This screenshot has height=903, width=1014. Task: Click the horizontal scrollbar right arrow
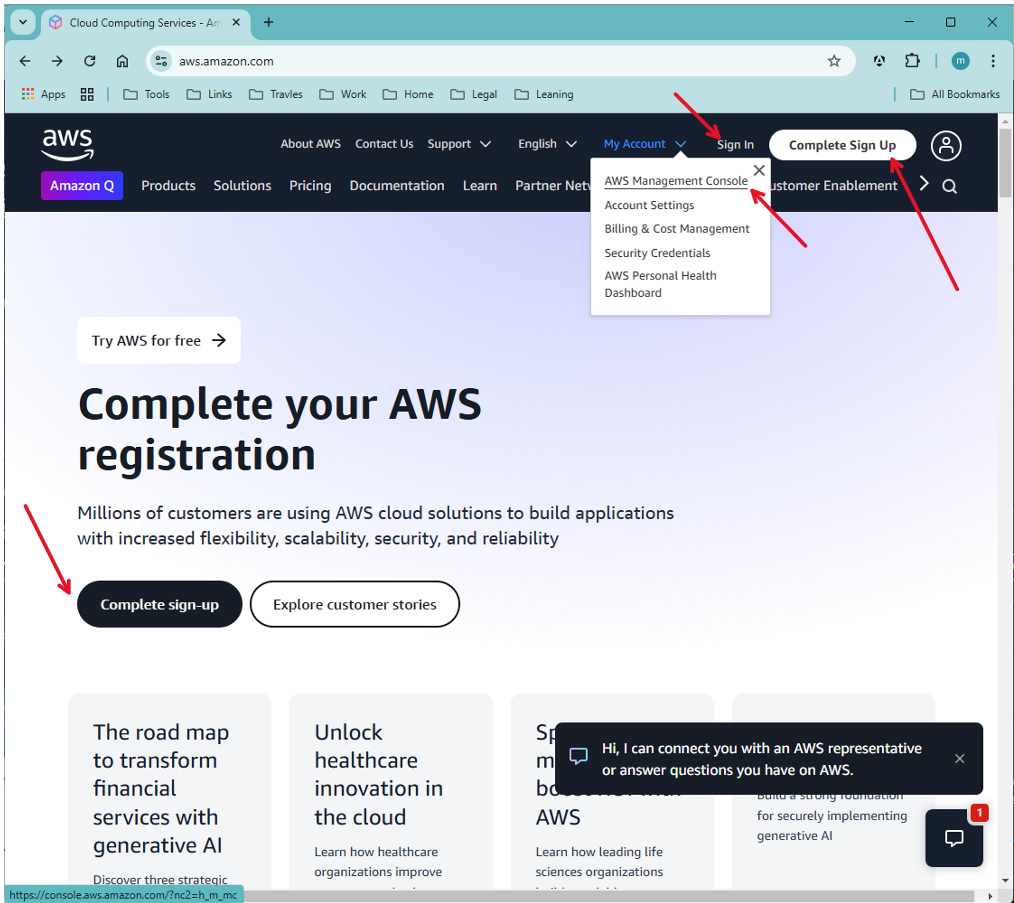tap(990, 896)
